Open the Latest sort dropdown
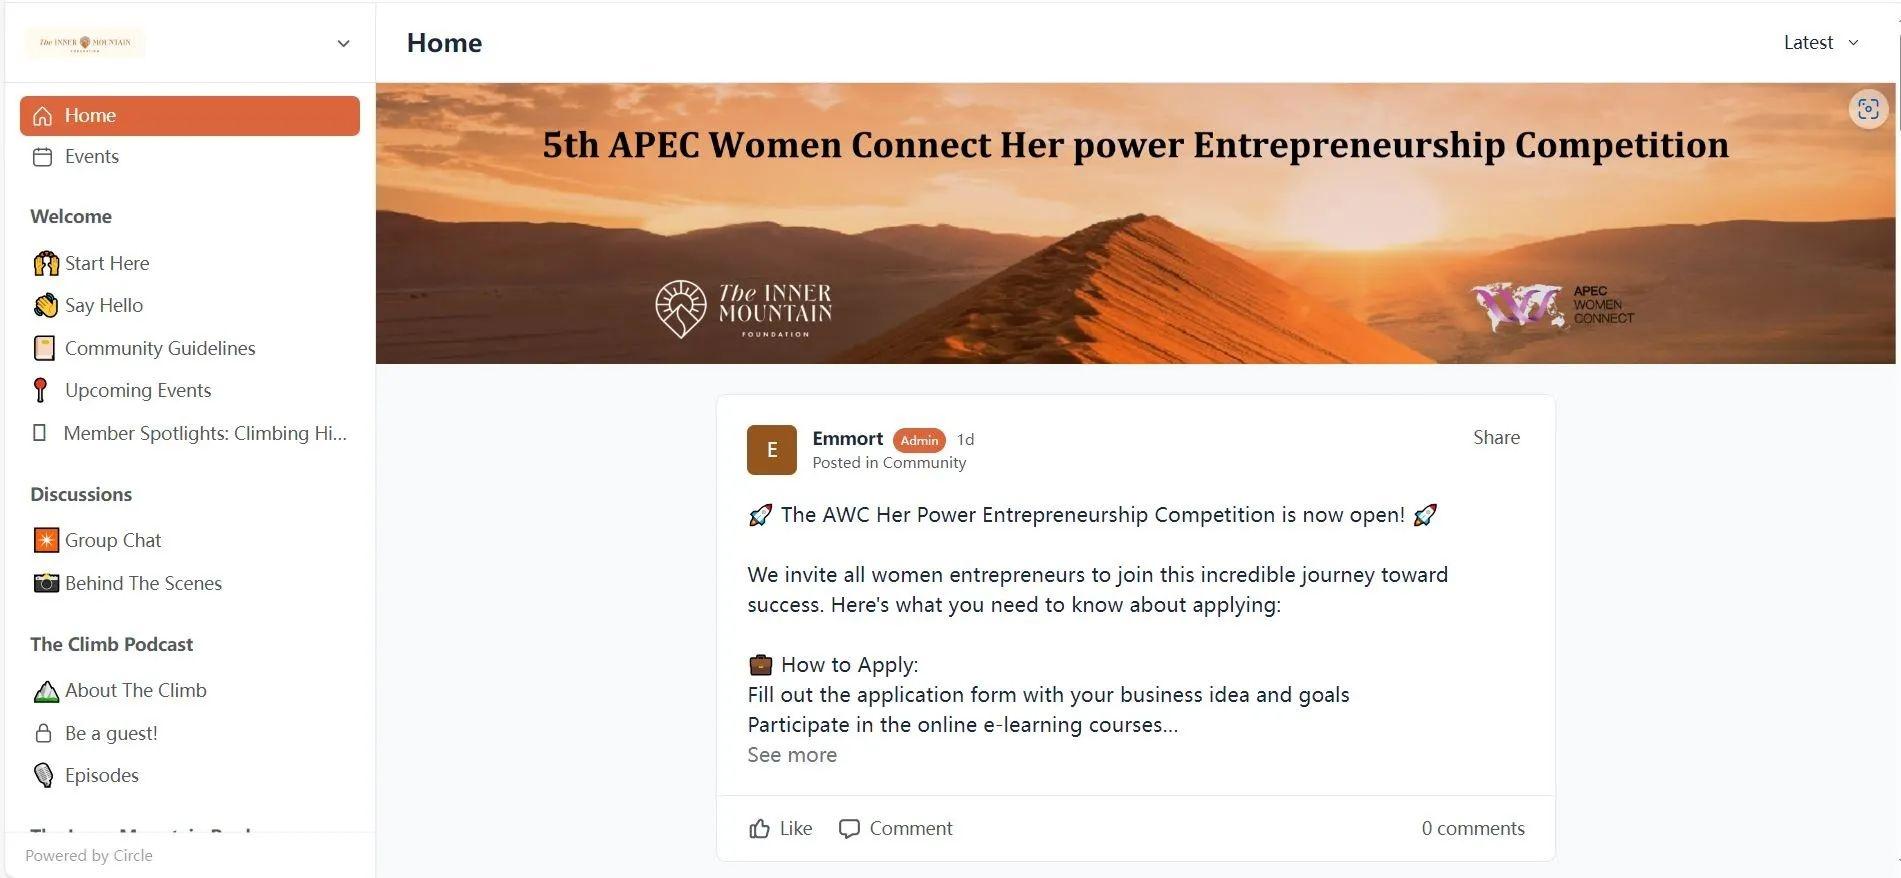The height and width of the screenshot is (878, 1901). click(1820, 43)
